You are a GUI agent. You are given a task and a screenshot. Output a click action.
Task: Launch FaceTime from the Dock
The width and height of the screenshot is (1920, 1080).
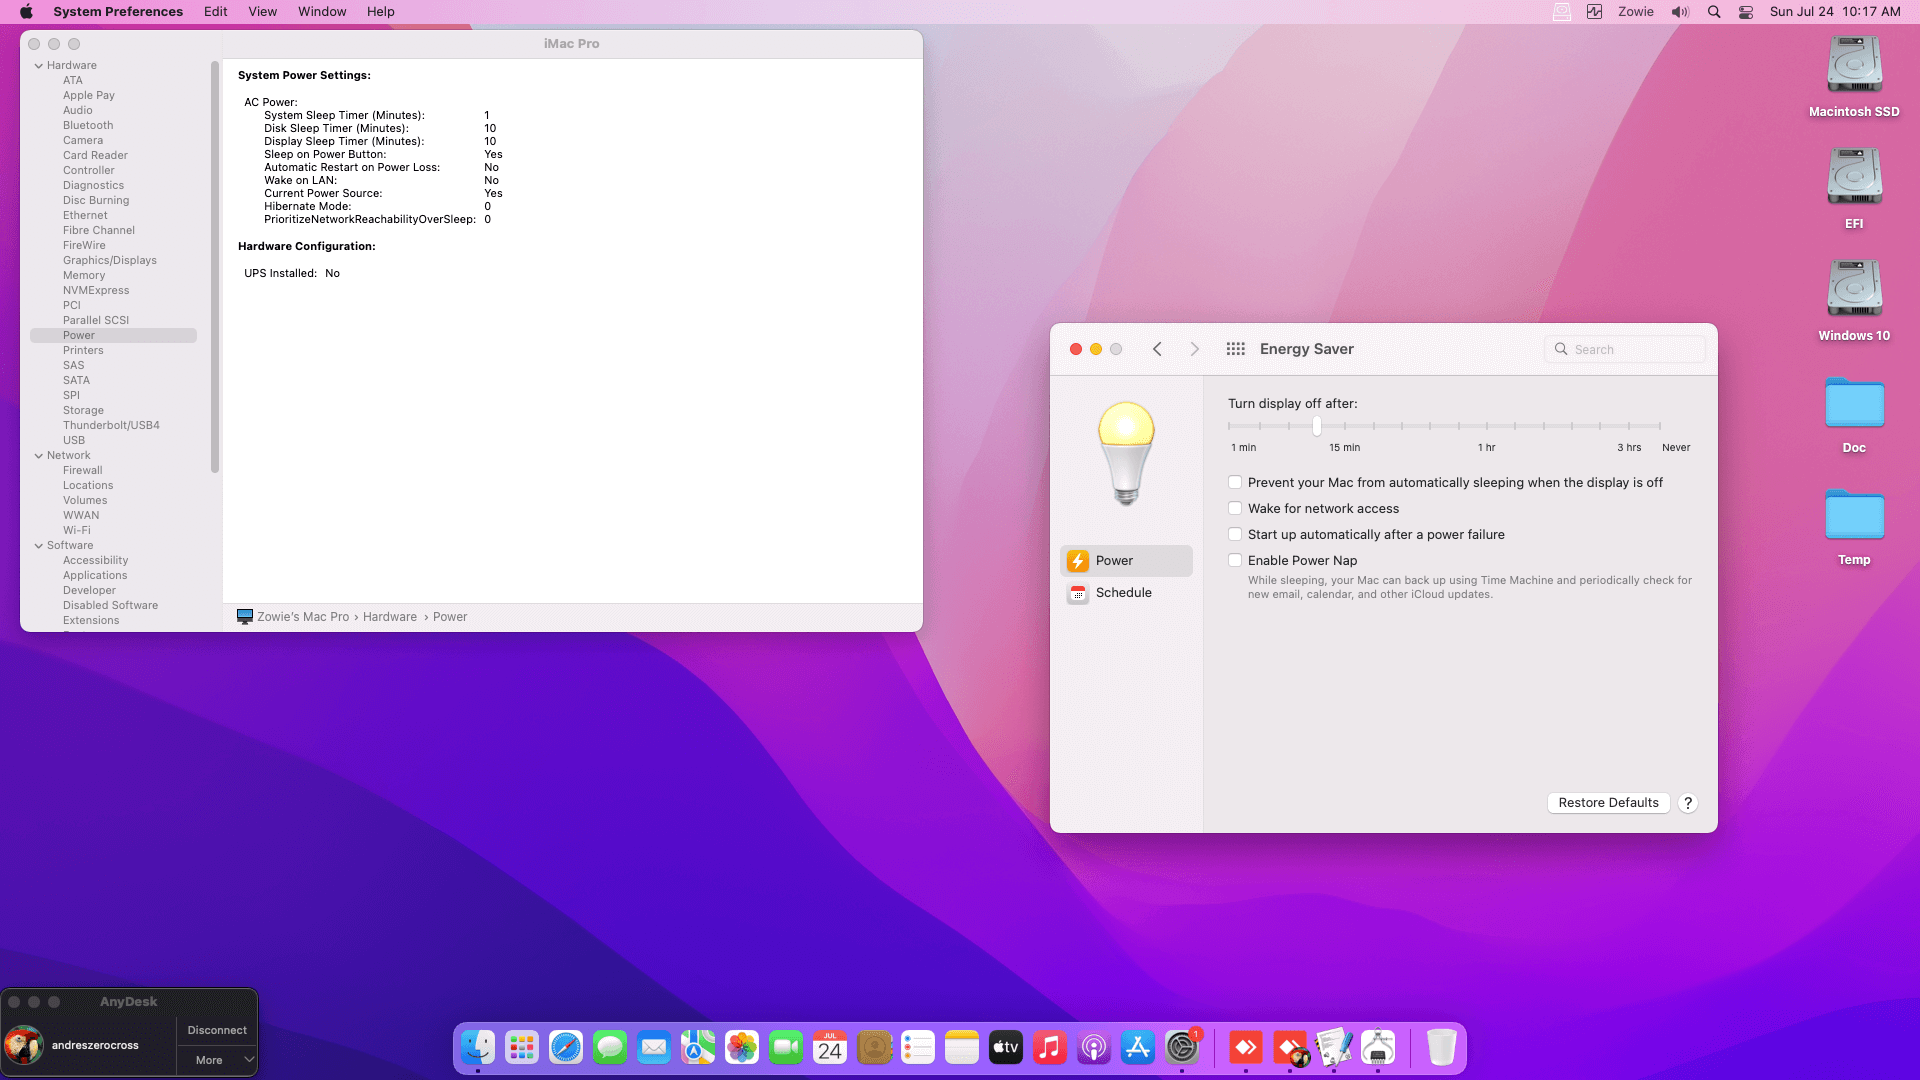[786, 1047]
